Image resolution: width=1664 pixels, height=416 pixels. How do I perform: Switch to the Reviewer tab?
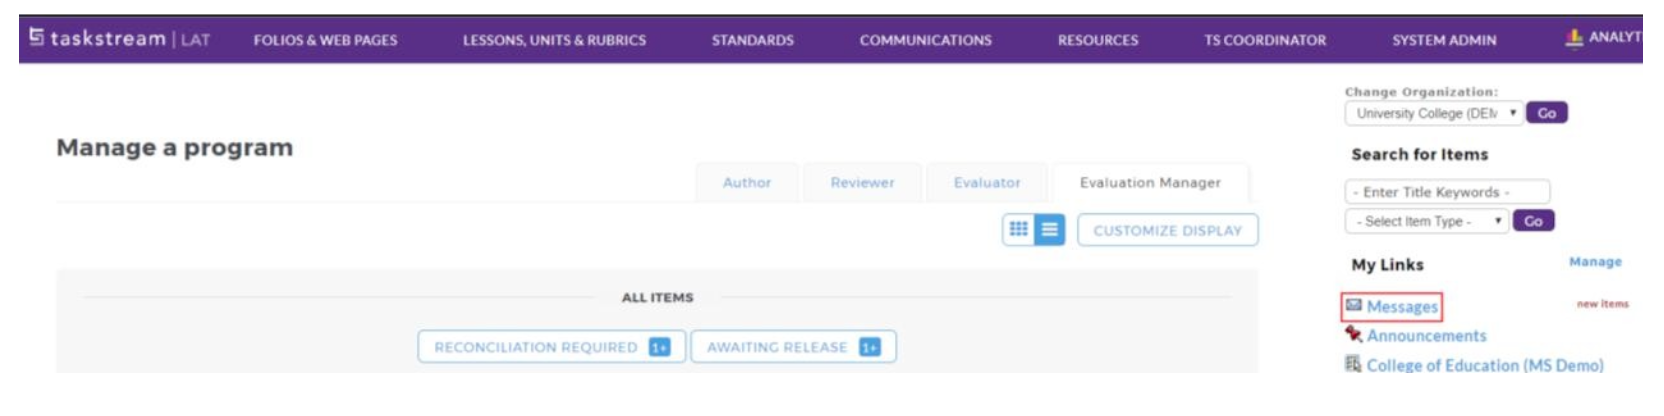[x=862, y=183]
